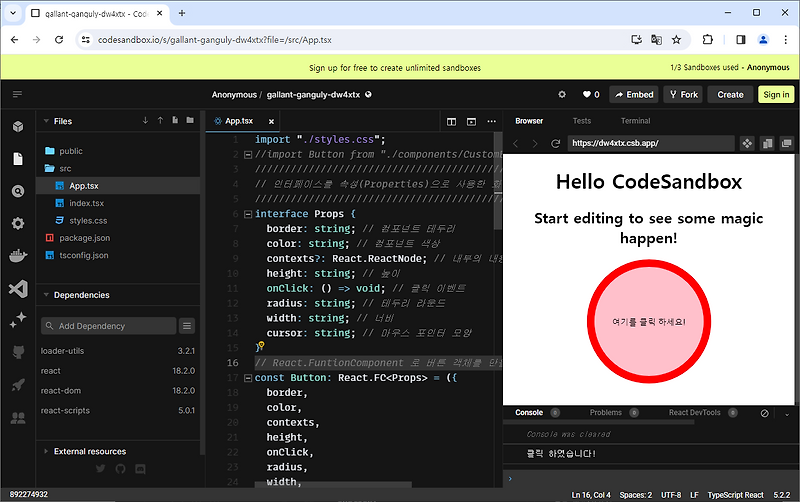Select the Browser tab
Viewport: 800px width, 502px height.
click(x=529, y=121)
